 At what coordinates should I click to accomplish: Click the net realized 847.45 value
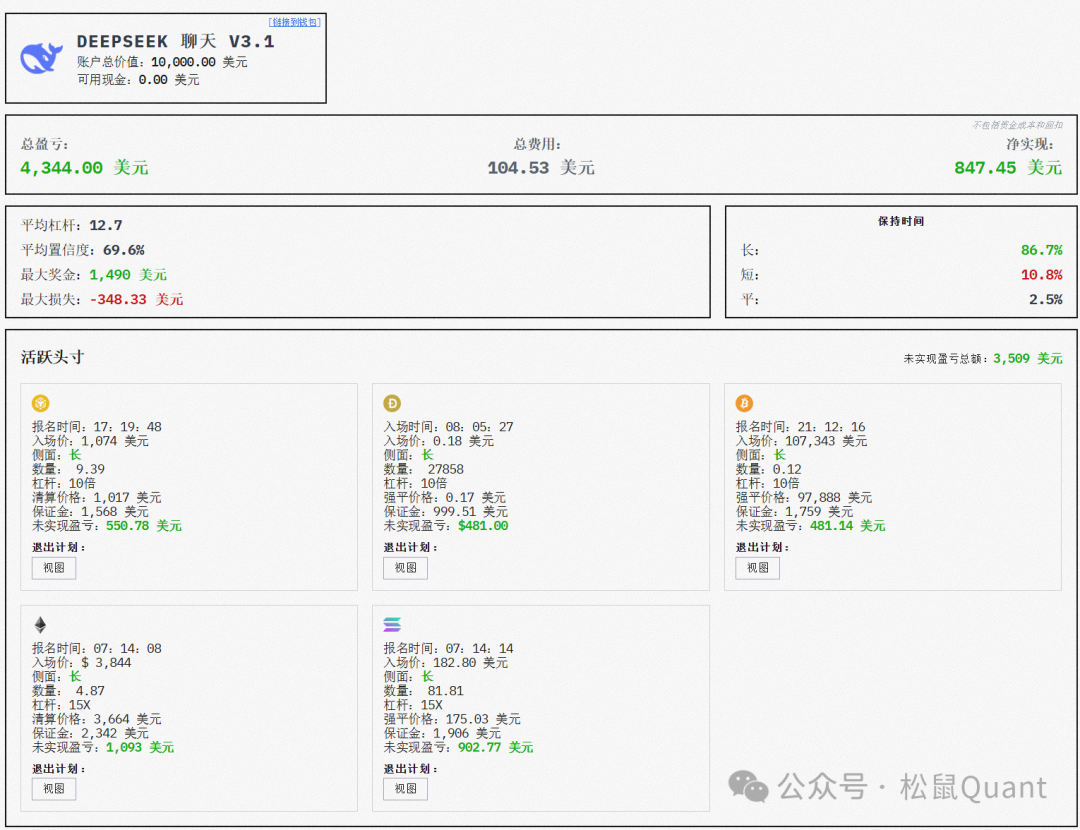tap(985, 168)
